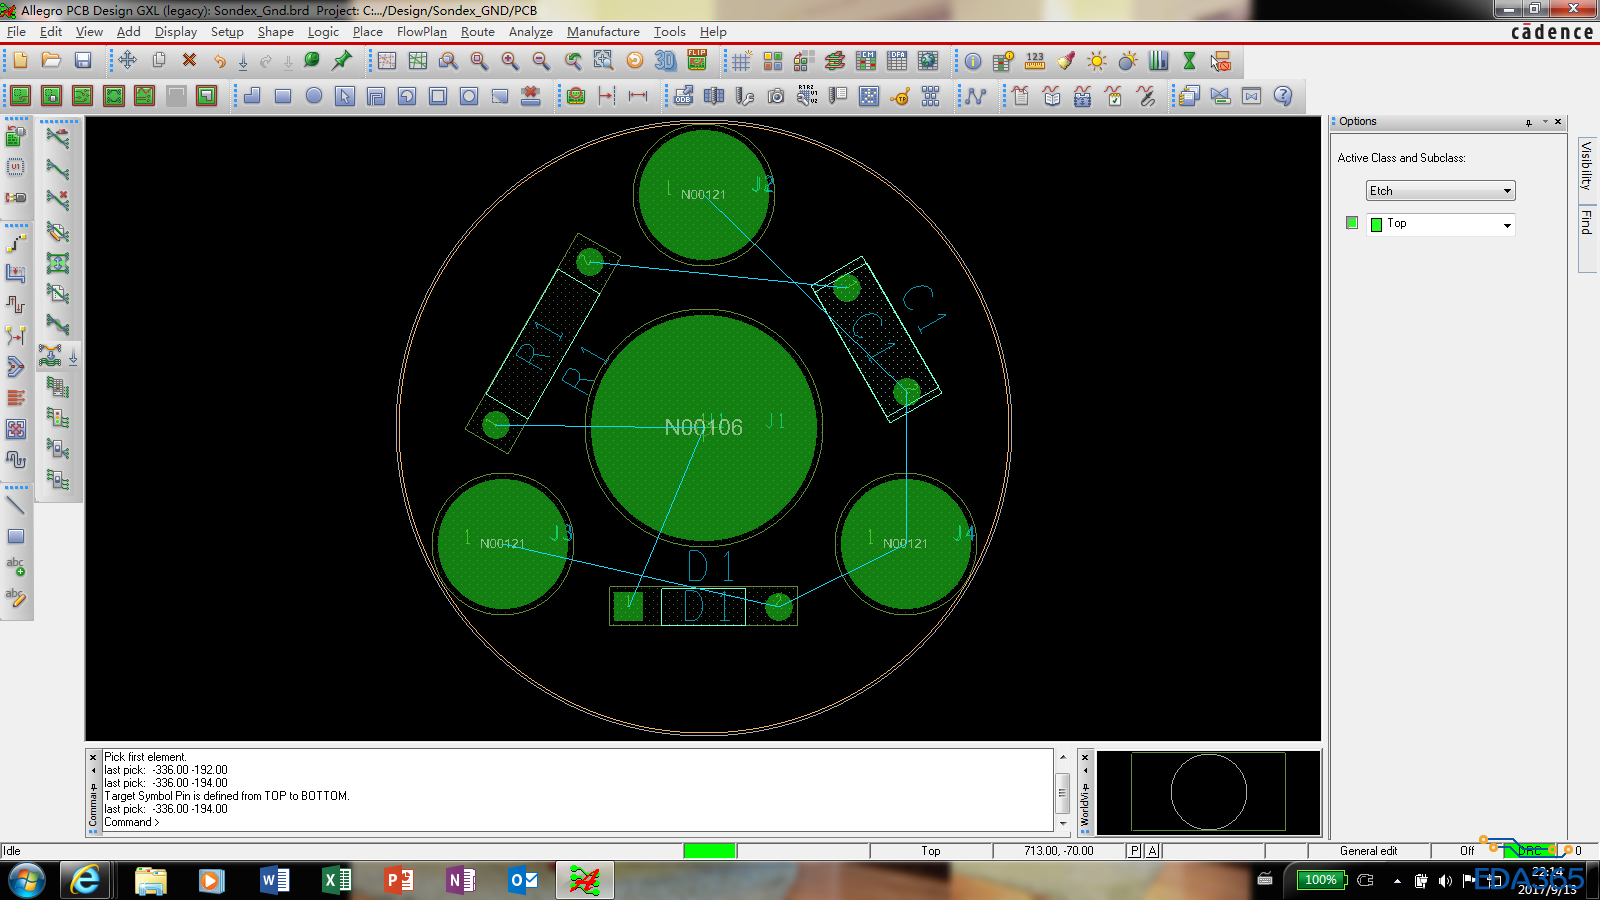This screenshot has height=900, width=1600.
Task: Zoom in using the plus magnifier
Action: click(510, 61)
